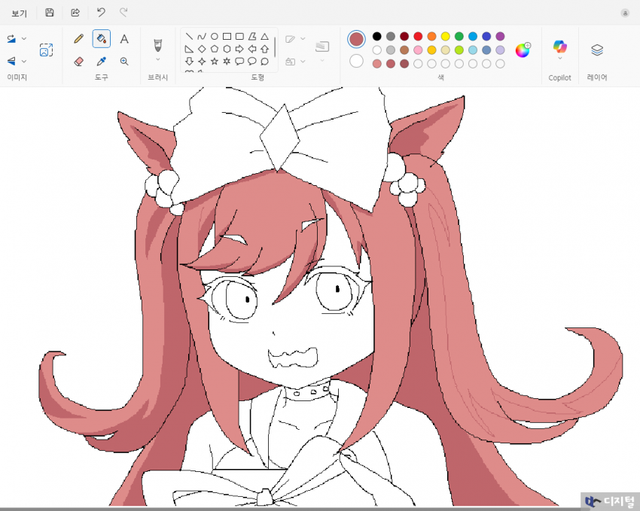This screenshot has width=640, height=511.
Task: Select the Line shape
Action: coord(189,37)
